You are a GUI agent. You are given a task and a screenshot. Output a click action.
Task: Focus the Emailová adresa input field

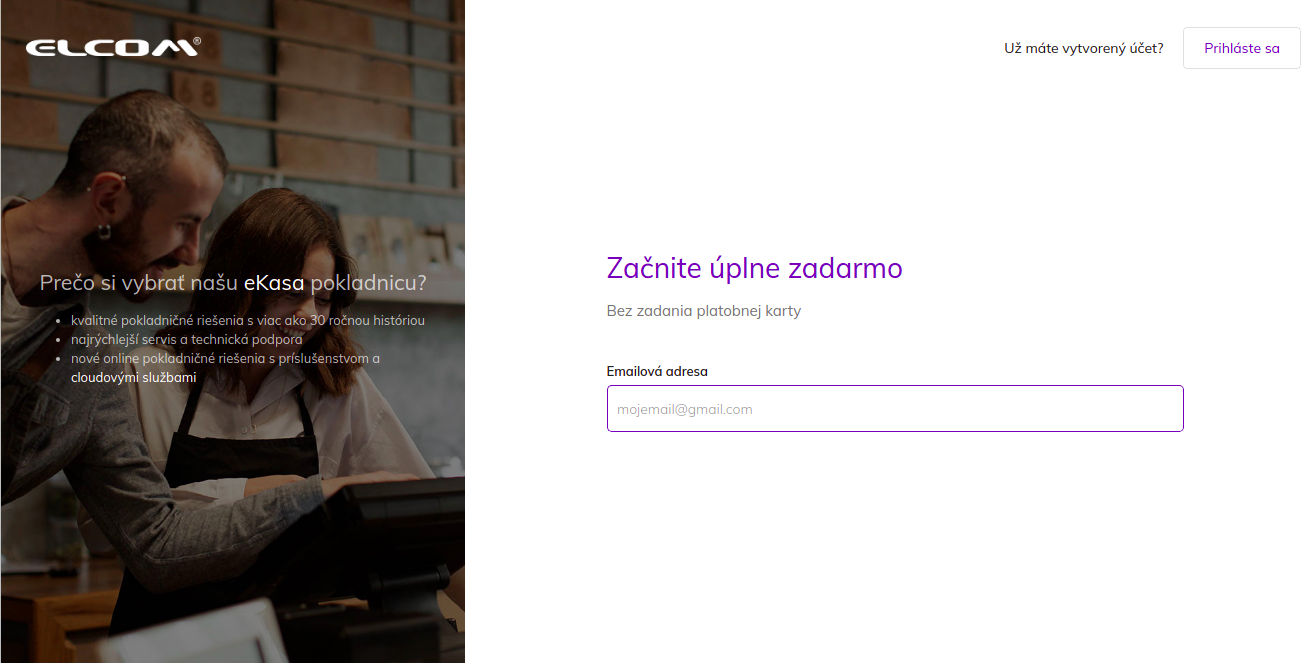click(895, 409)
